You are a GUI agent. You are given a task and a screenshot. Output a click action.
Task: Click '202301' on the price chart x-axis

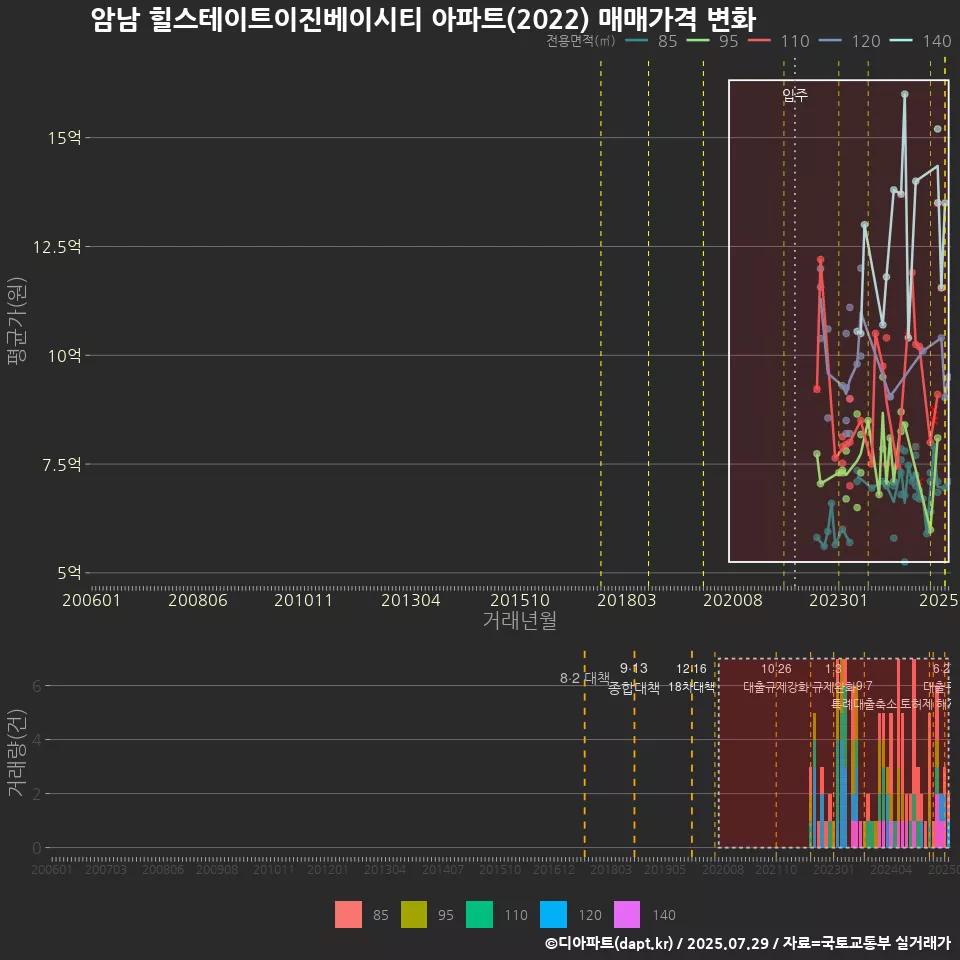[838, 600]
